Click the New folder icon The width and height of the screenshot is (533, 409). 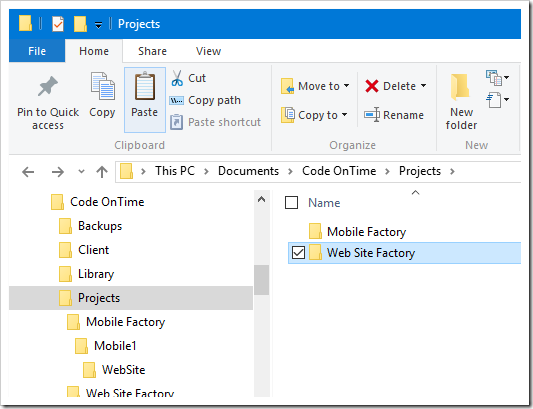pos(461,87)
